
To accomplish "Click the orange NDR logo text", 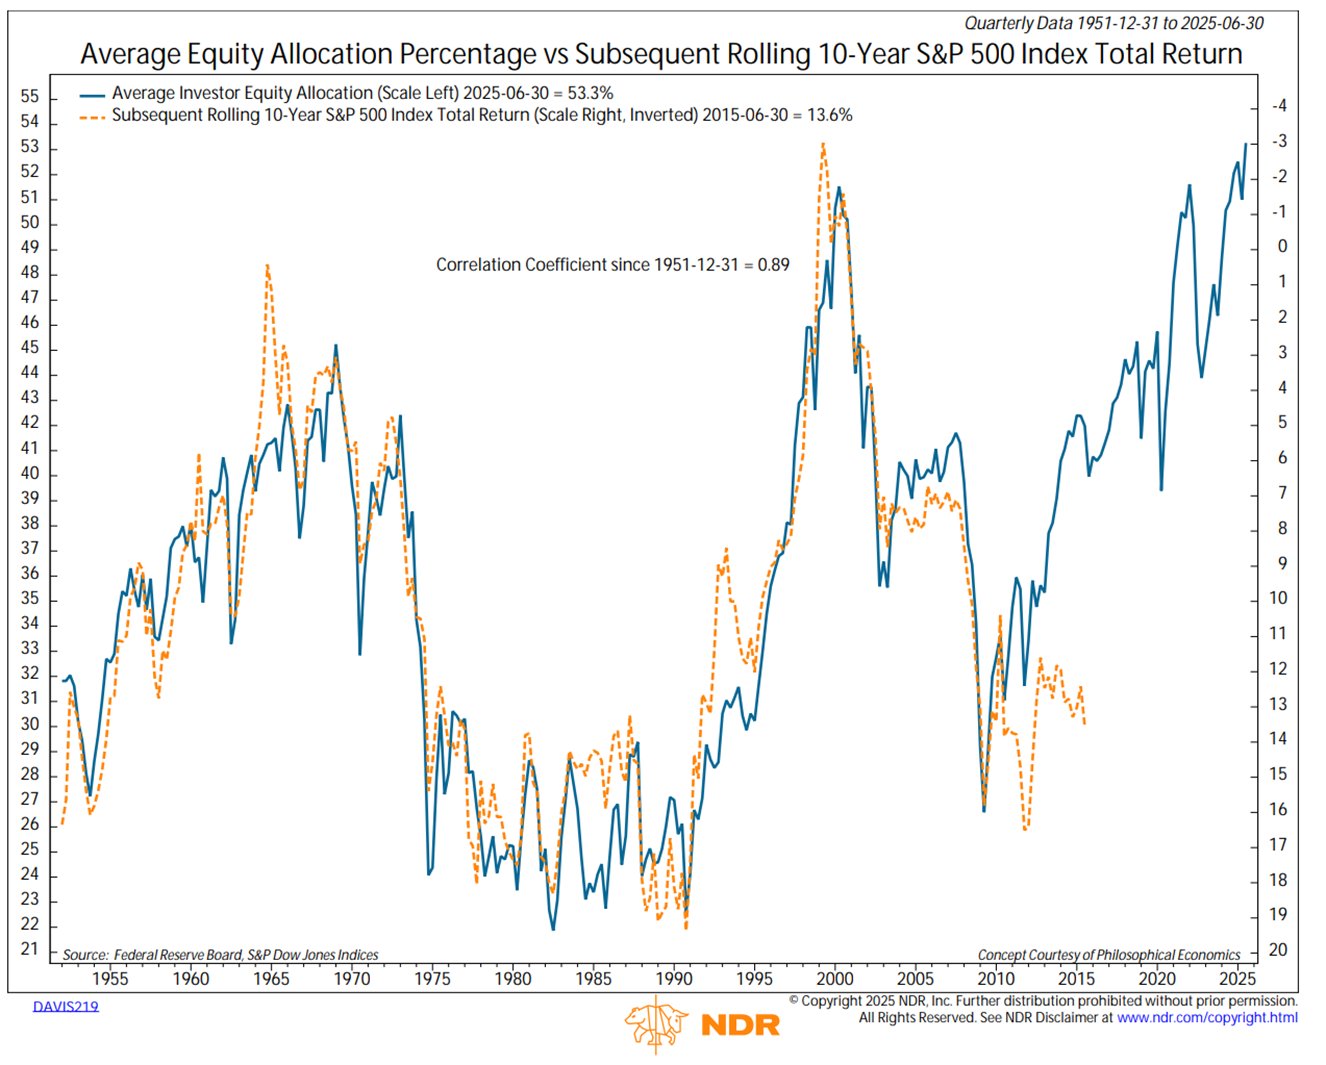I will click(740, 1025).
